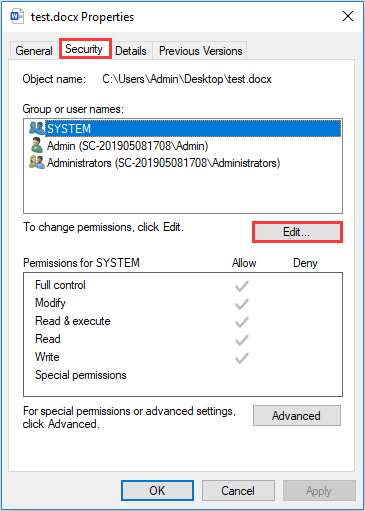The image size is (365, 511).
Task: Click the SYSTEM group users icon
Action: [x=36, y=128]
